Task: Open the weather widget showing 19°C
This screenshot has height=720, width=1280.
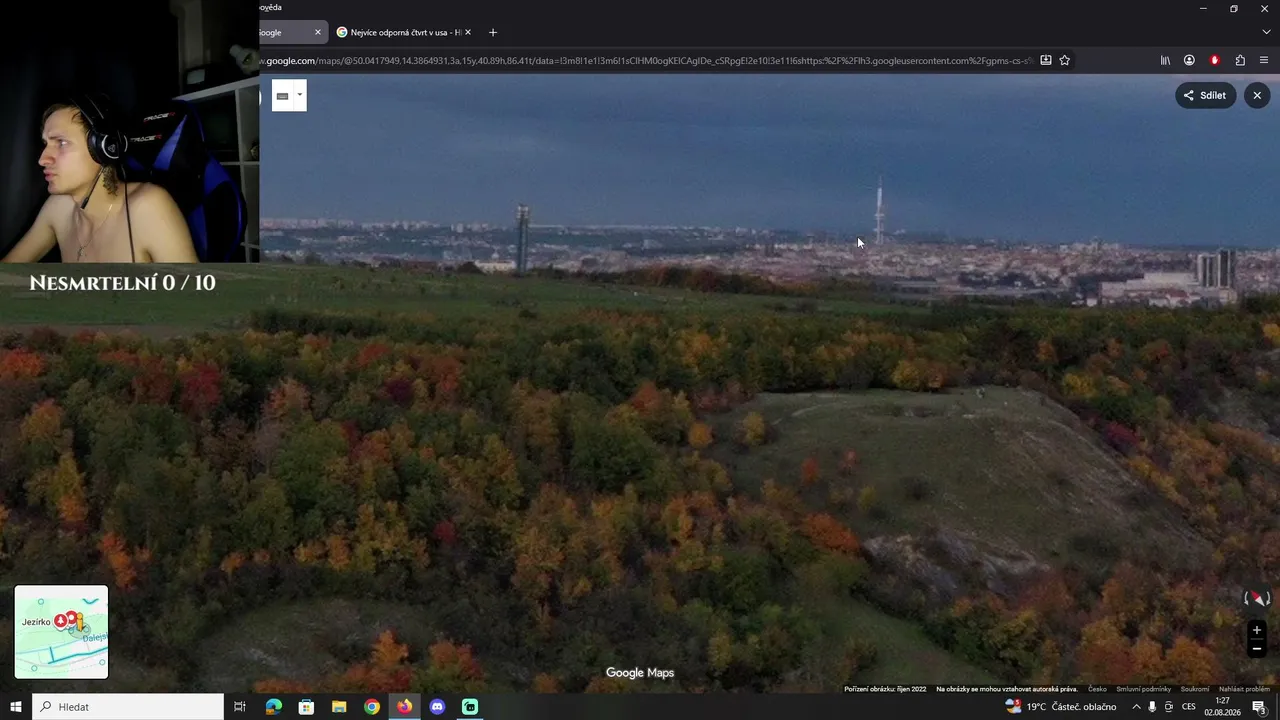Action: [1061, 707]
